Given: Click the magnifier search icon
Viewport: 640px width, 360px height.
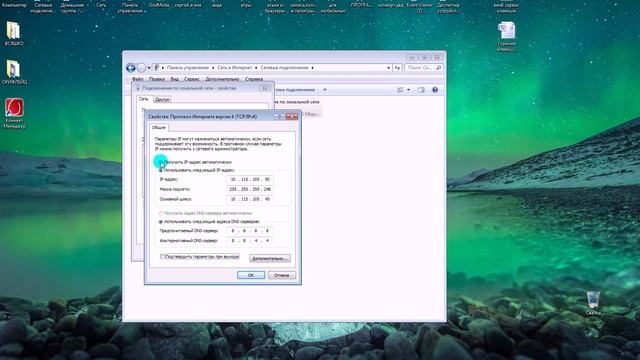Looking at the screenshot, I should click(438, 68).
